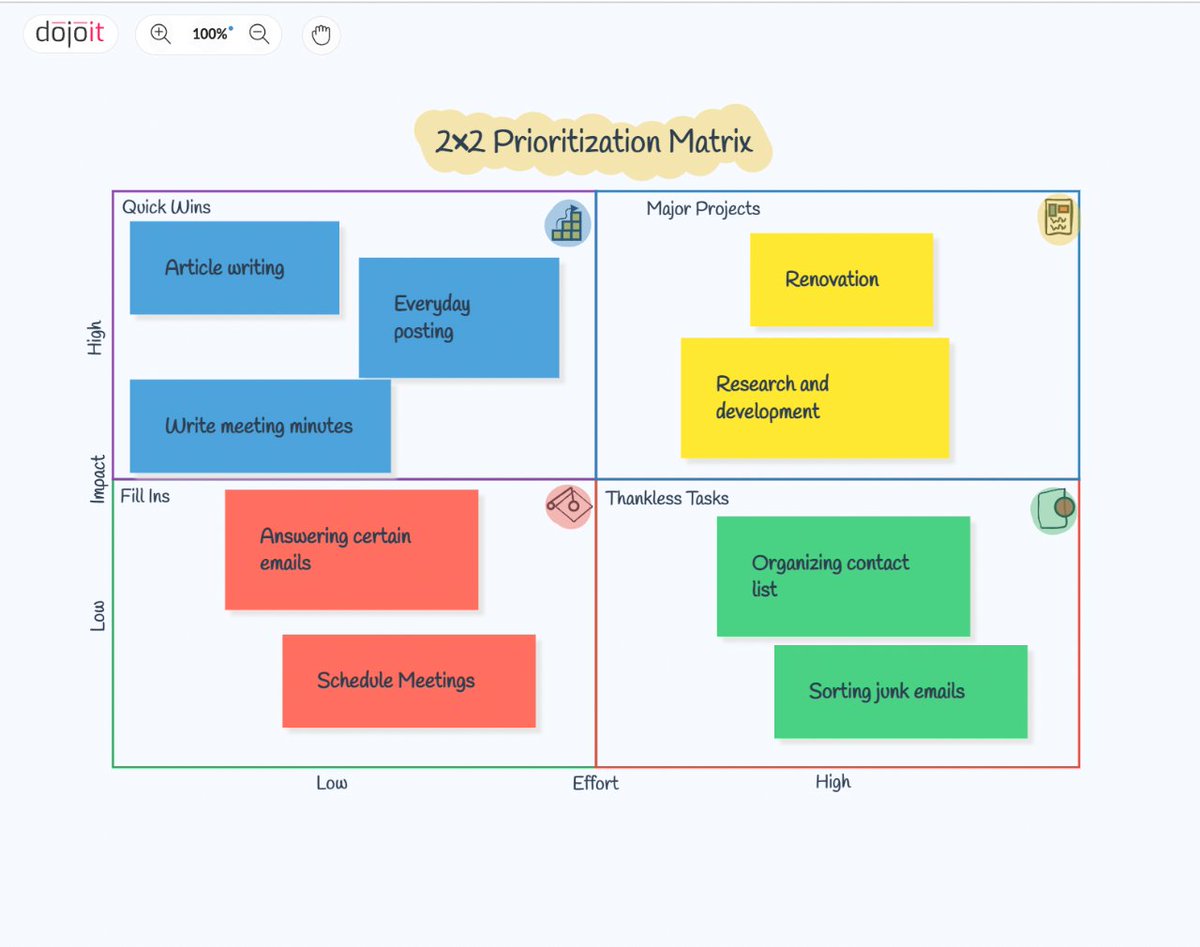
Task: Click the Effort axis label
Action: 596,783
